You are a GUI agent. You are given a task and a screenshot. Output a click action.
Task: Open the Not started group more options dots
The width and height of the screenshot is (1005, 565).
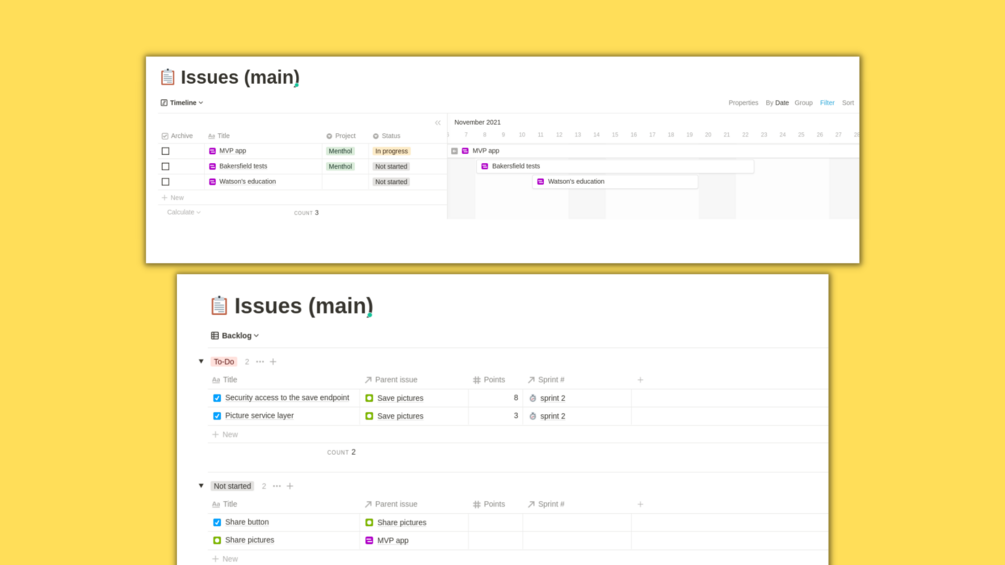click(x=277, y=486)
